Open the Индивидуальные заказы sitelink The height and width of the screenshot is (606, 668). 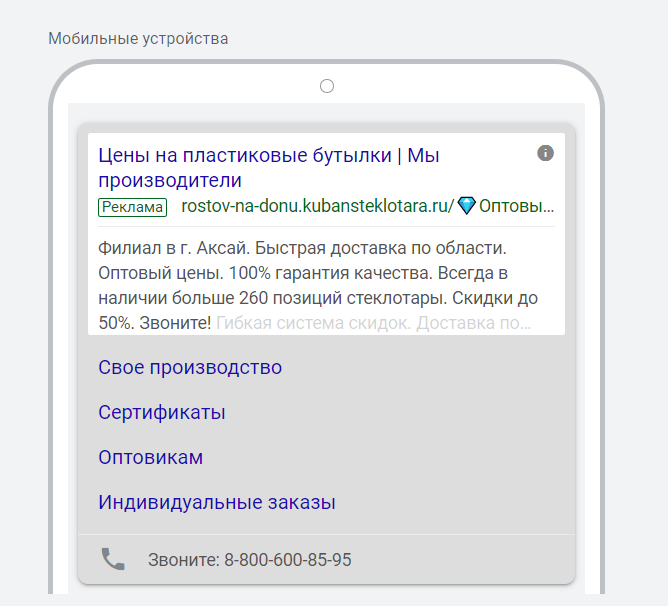pyautogui.click(x=217, y=502)
